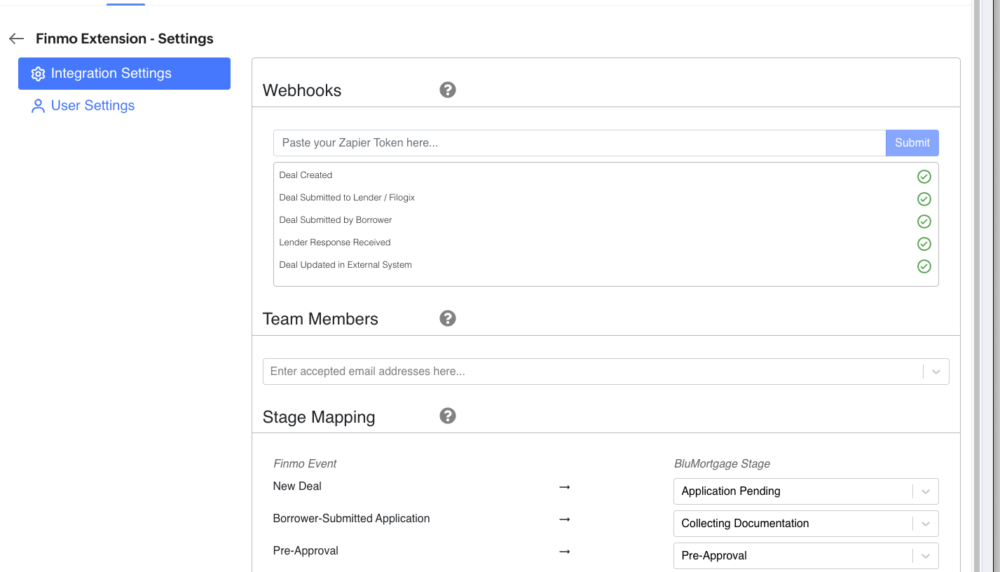Click the gear icon in Integration Settings
This screenshot has width=1000, height=572.
pyautogui.click(x=38, y=74)
